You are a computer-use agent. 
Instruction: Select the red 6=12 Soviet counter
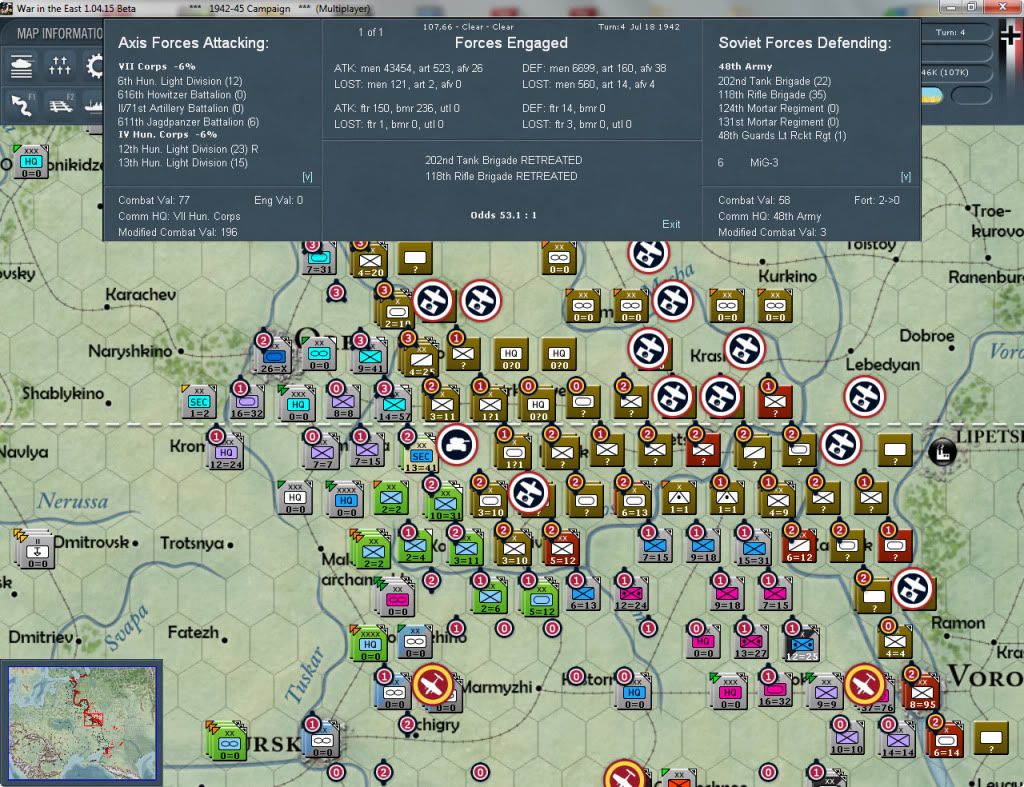coord(799,546)
